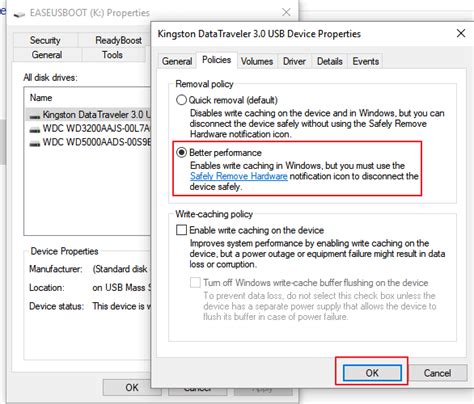Viewport: 474px width, 404px height.
Task: Click Manufacturer label in Device Properties
Action: click(x=56, y=269)
